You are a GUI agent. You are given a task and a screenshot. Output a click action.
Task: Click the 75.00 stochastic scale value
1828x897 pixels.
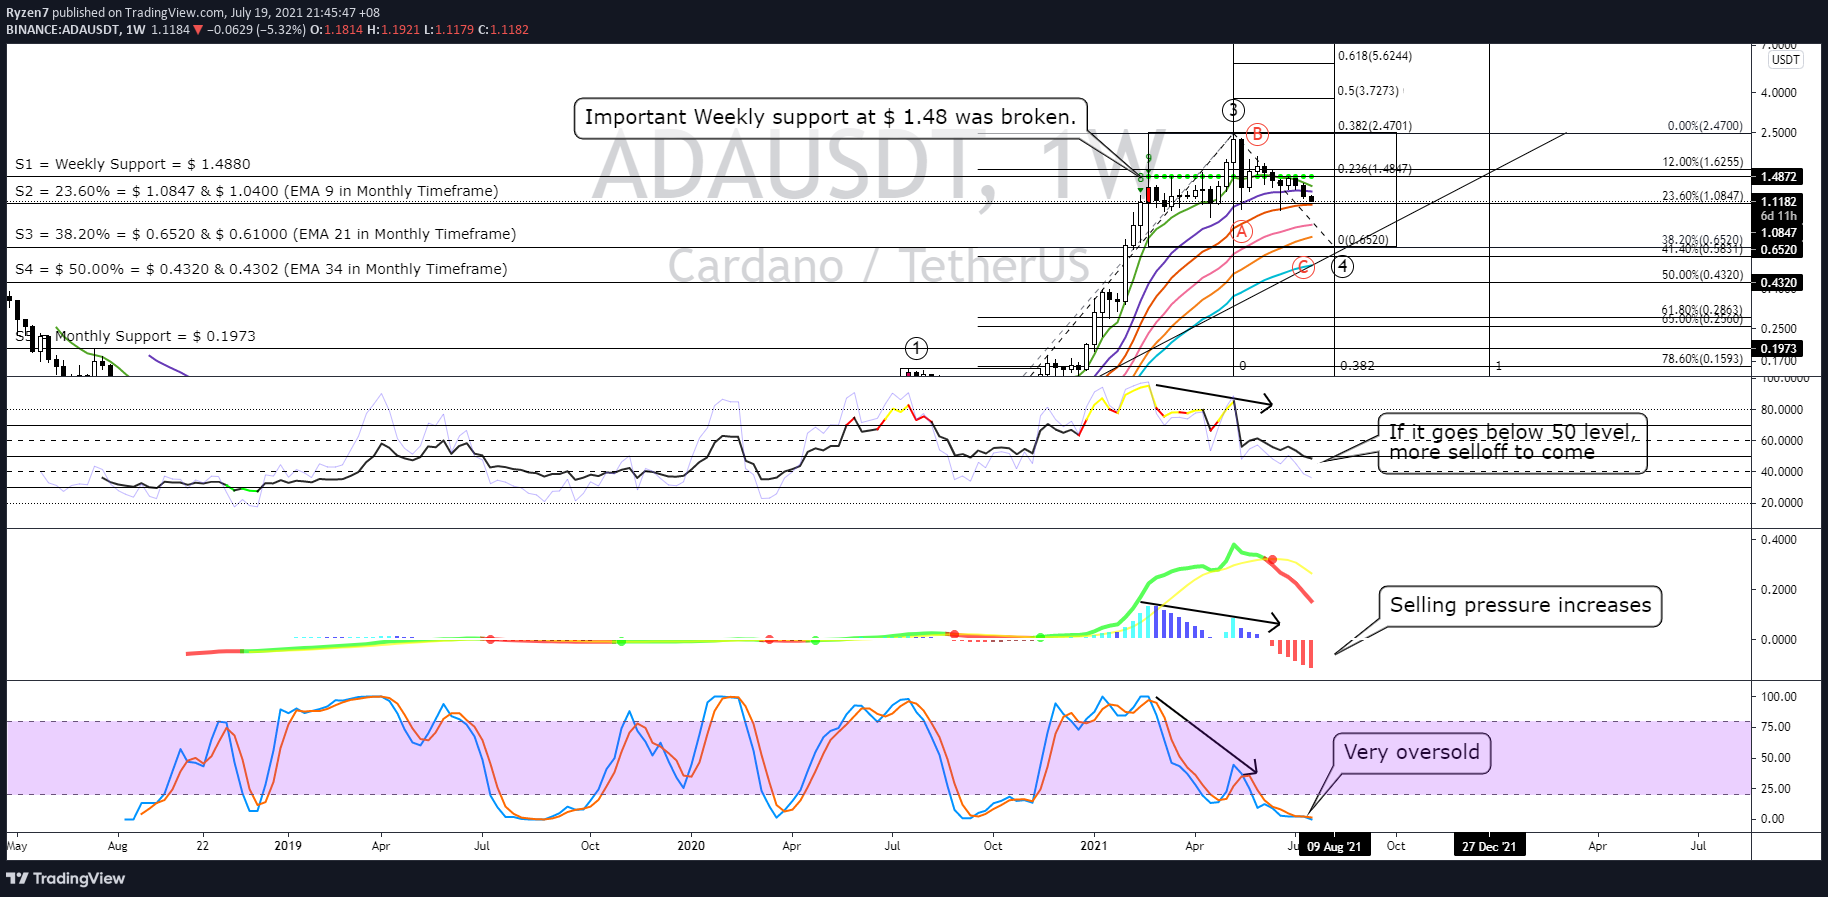click(1776, 727)
